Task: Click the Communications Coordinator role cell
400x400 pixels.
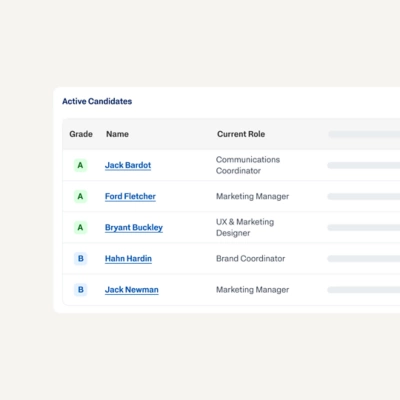Action: pyautogui.click(x=248, y=165)
